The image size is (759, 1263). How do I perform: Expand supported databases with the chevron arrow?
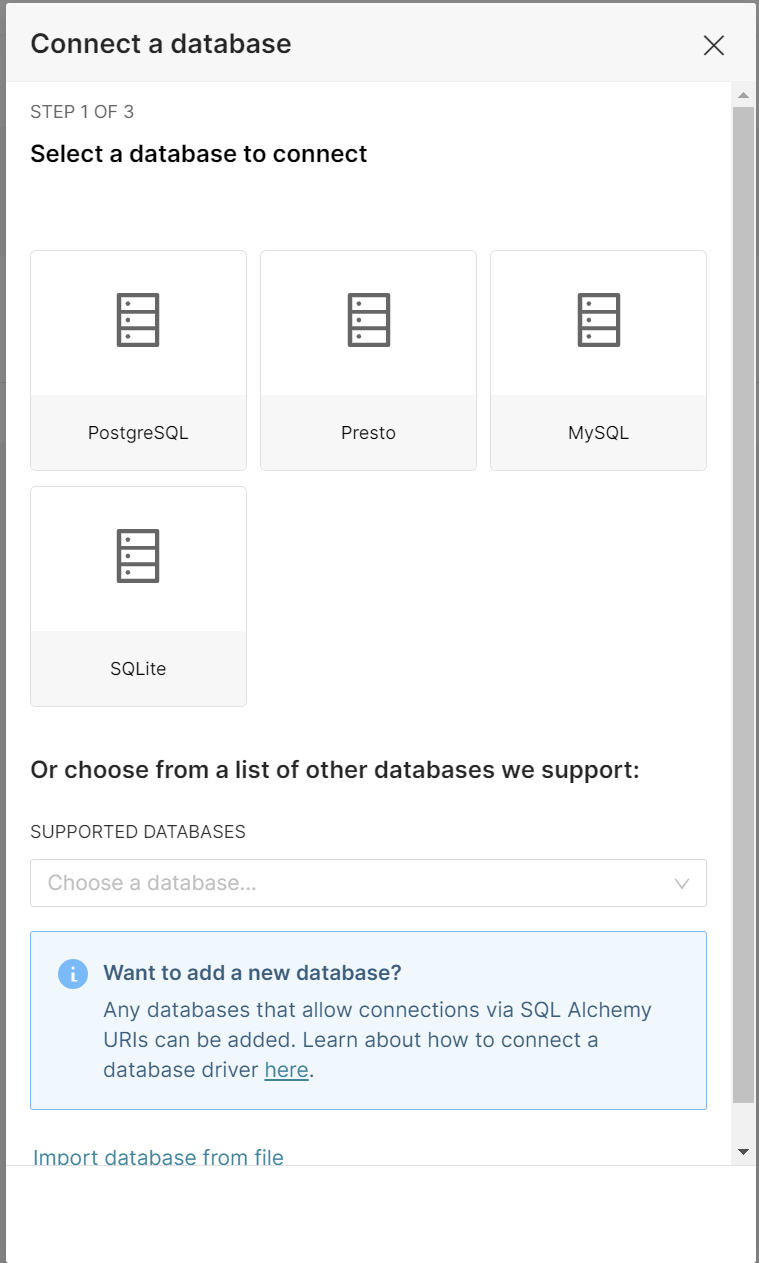coord(682,883)
